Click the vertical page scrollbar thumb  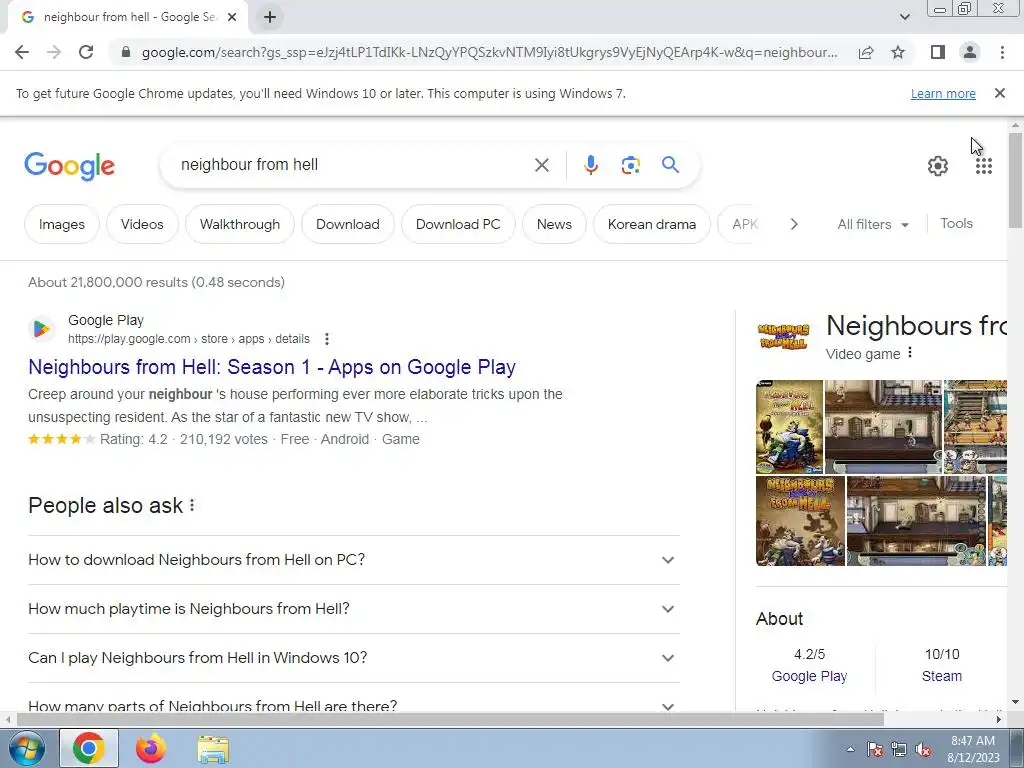[1015, 180]
